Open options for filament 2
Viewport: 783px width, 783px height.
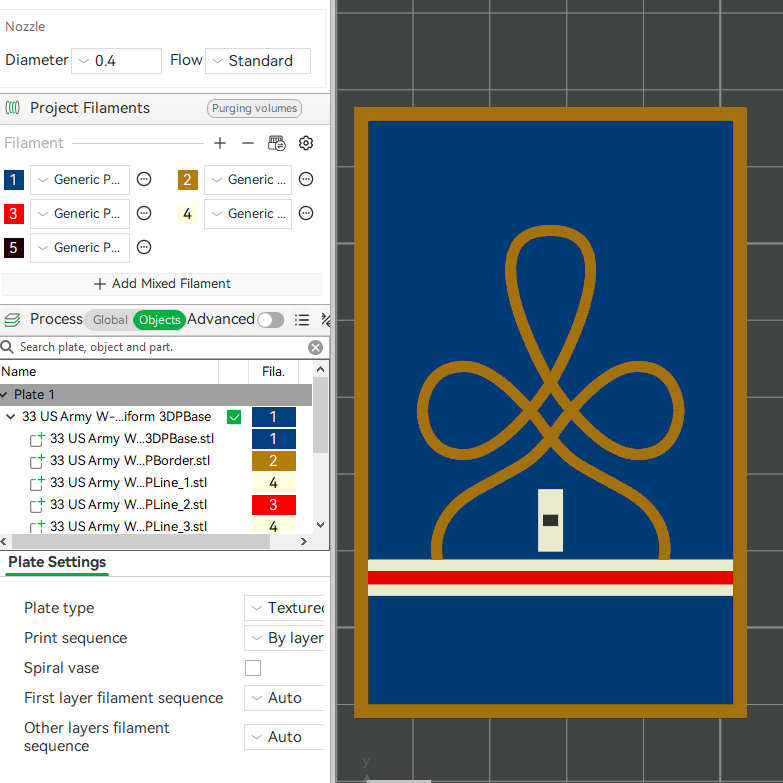coord(306,179)
